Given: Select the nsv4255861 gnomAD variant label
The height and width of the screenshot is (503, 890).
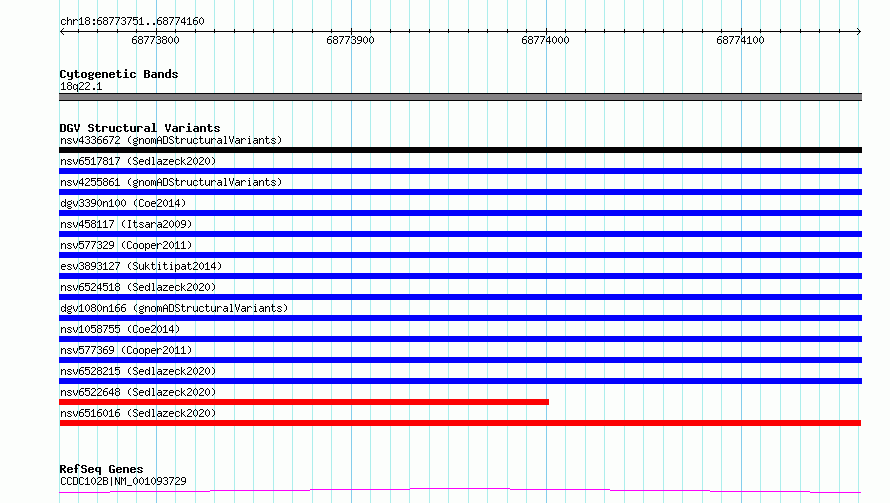Looking at the screenshot, I should [x=171, y=182].
